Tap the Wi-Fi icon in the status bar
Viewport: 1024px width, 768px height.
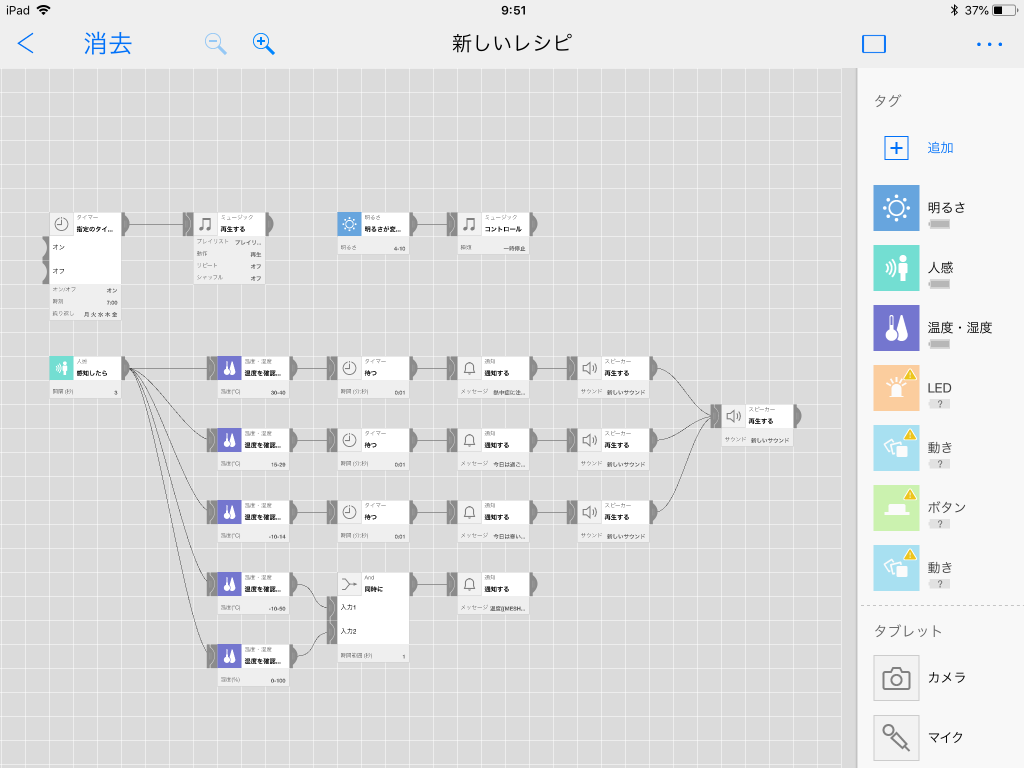pyautogui.click(x=44, y=10)
